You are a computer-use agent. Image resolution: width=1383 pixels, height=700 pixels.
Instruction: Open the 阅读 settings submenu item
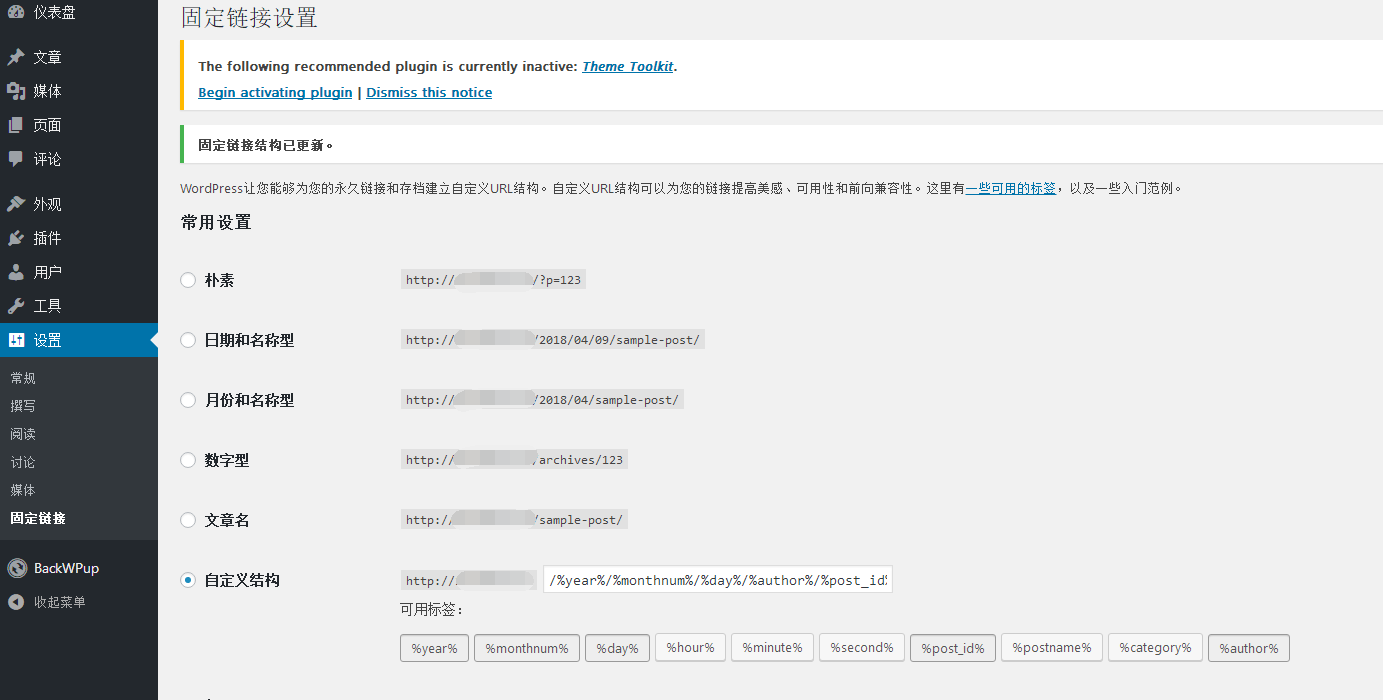(23, 434)
